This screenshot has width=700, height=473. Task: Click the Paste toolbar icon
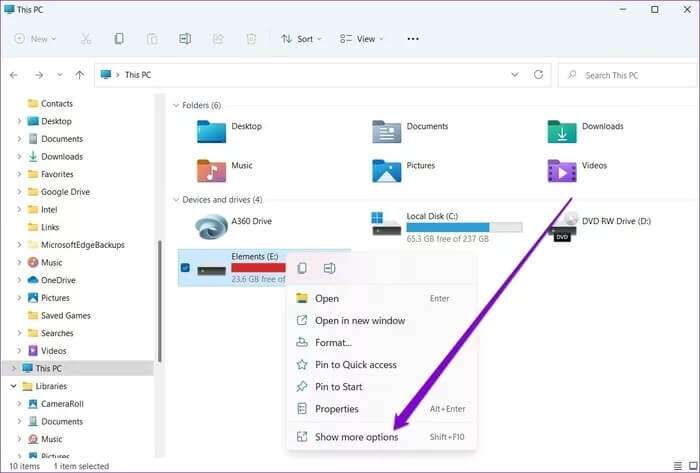[x=152, y=39]
